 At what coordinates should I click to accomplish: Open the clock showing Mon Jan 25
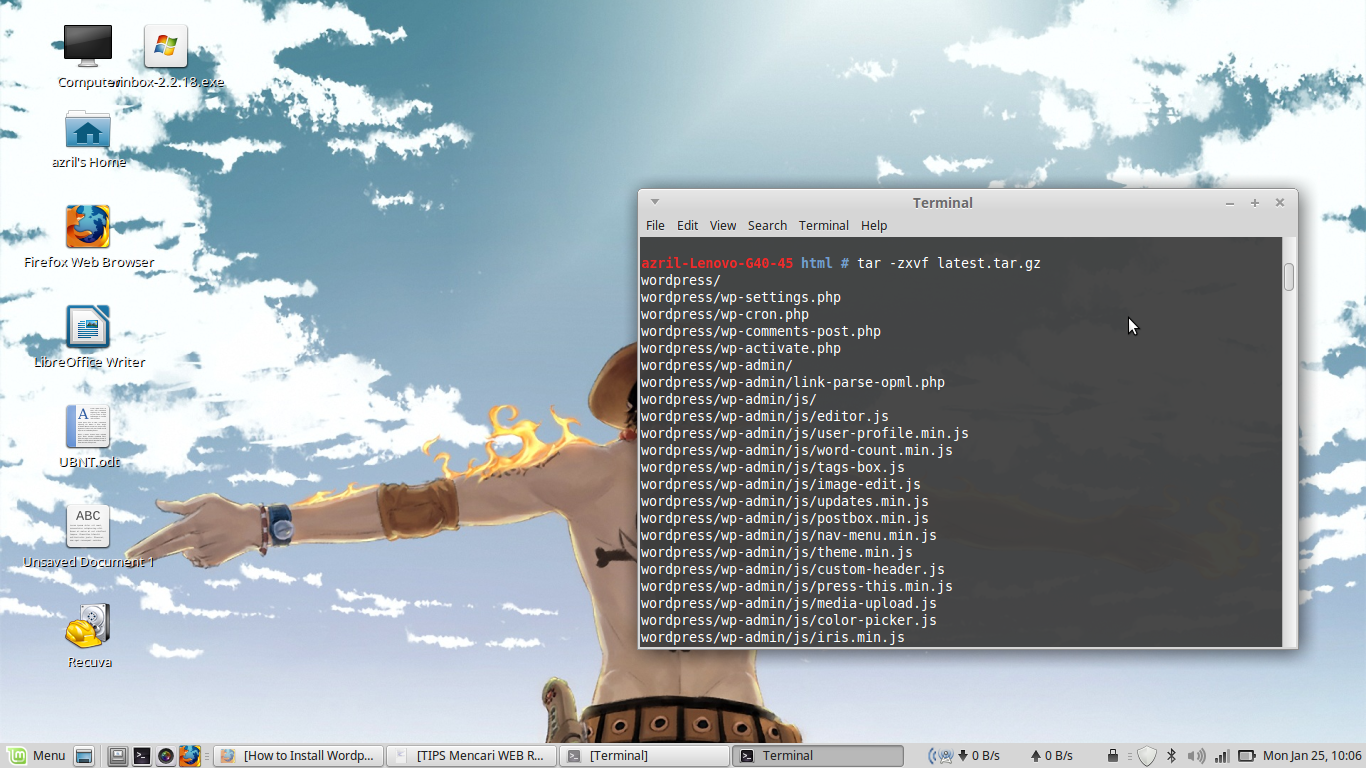(1312, 756)
